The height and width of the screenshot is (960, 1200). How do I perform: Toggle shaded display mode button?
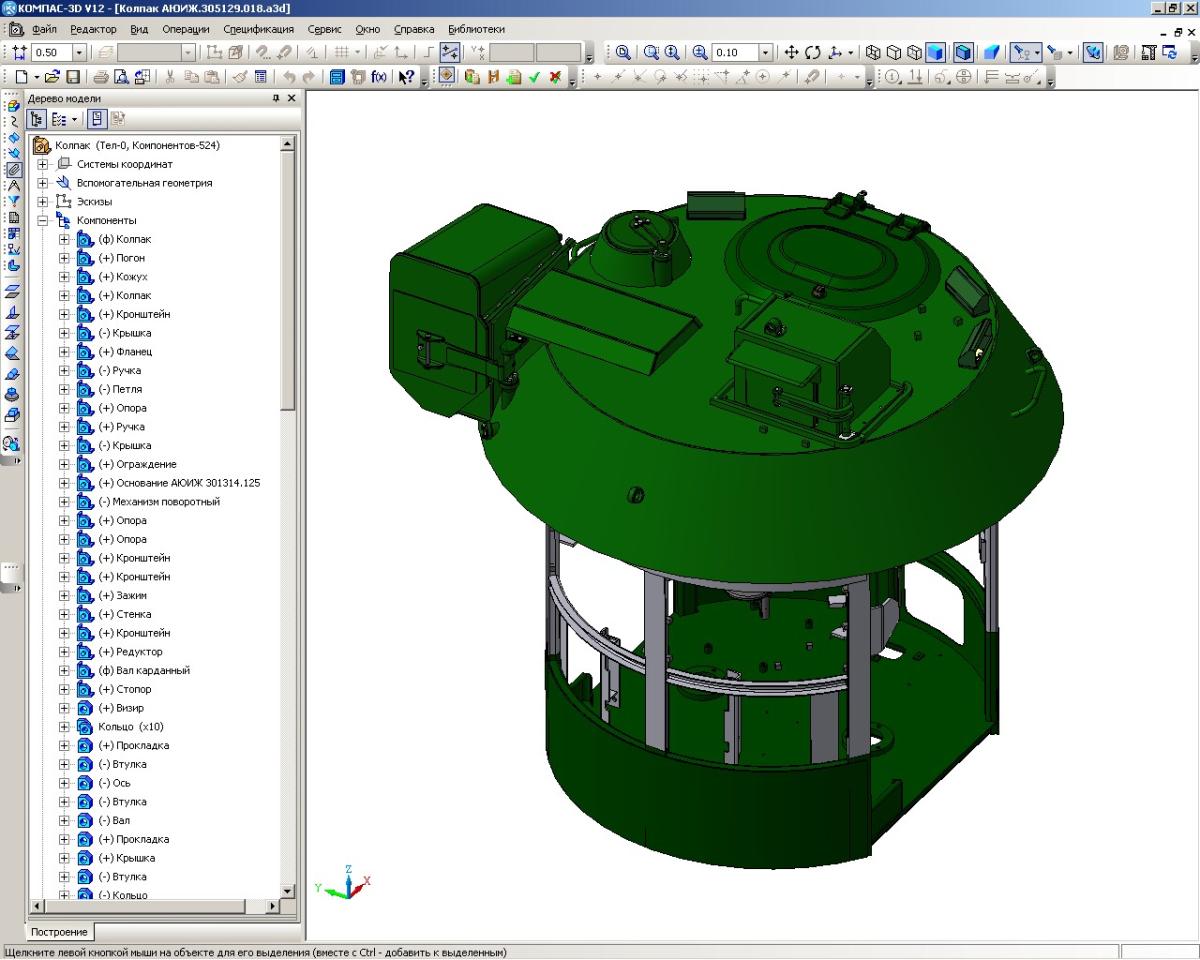tap(935, 52)
